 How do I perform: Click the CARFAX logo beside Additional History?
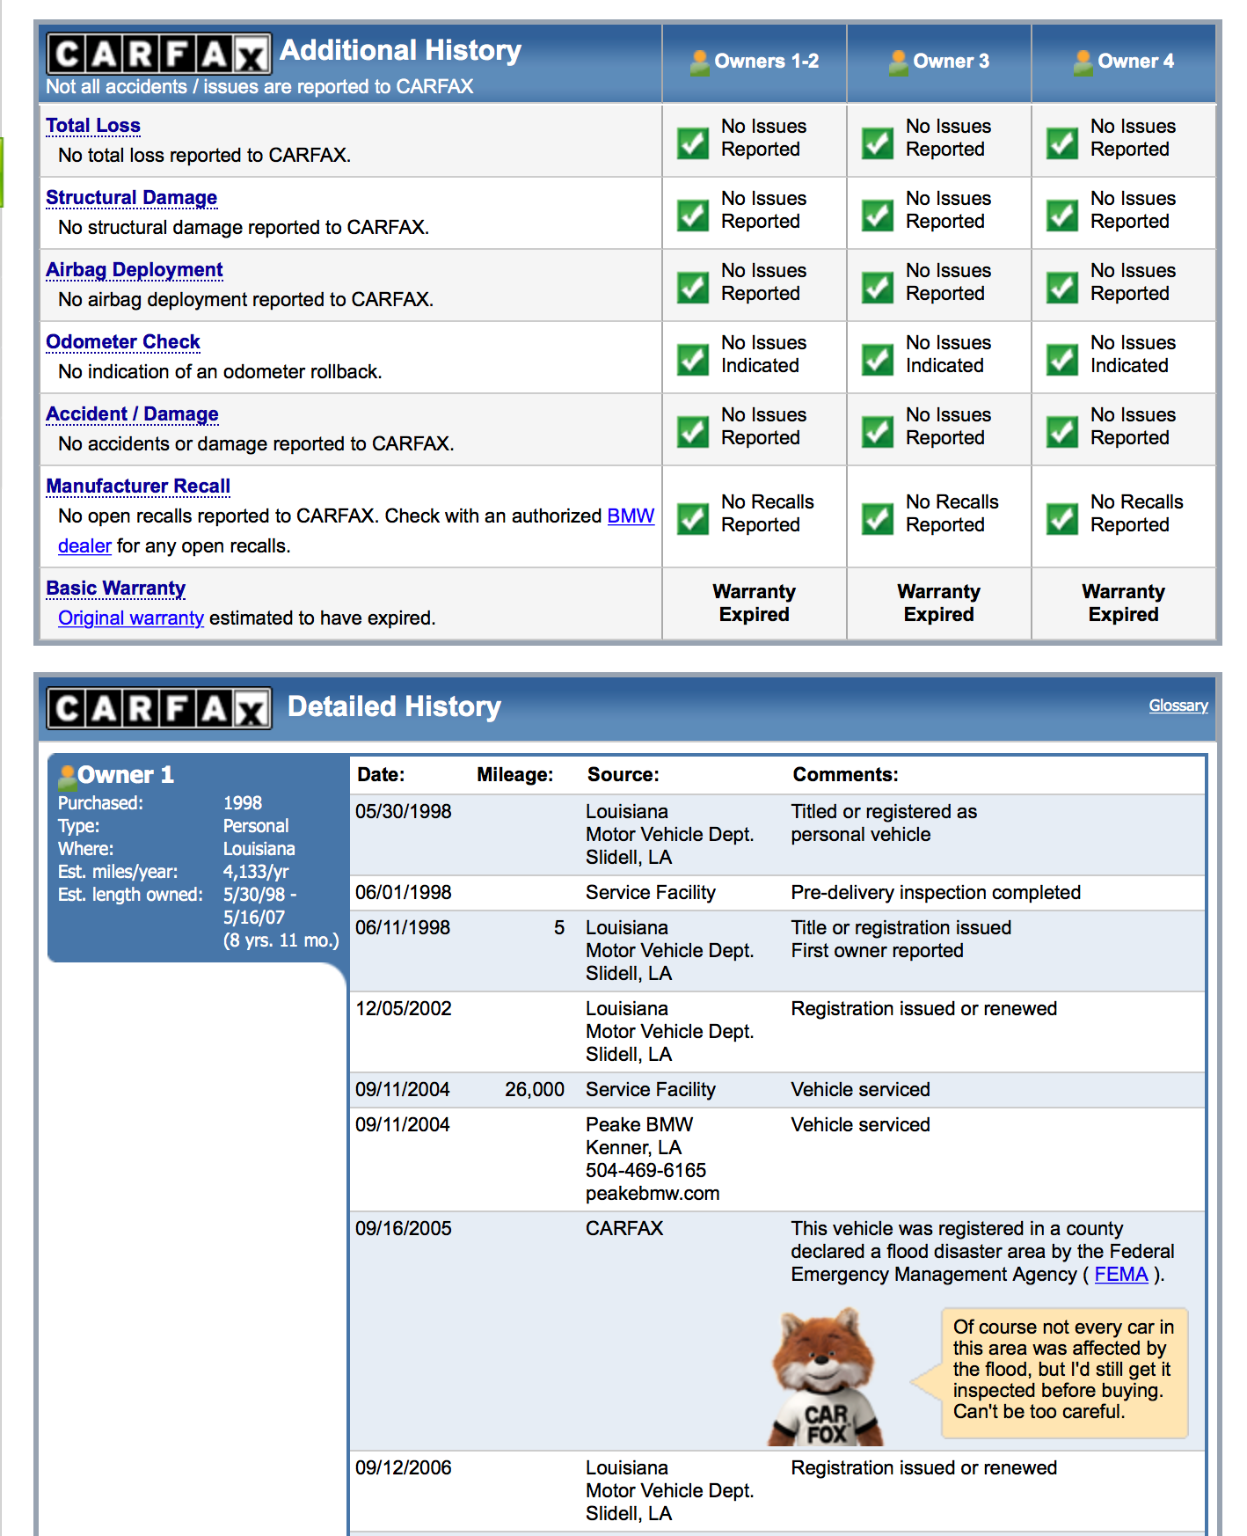tap(159, 54)
